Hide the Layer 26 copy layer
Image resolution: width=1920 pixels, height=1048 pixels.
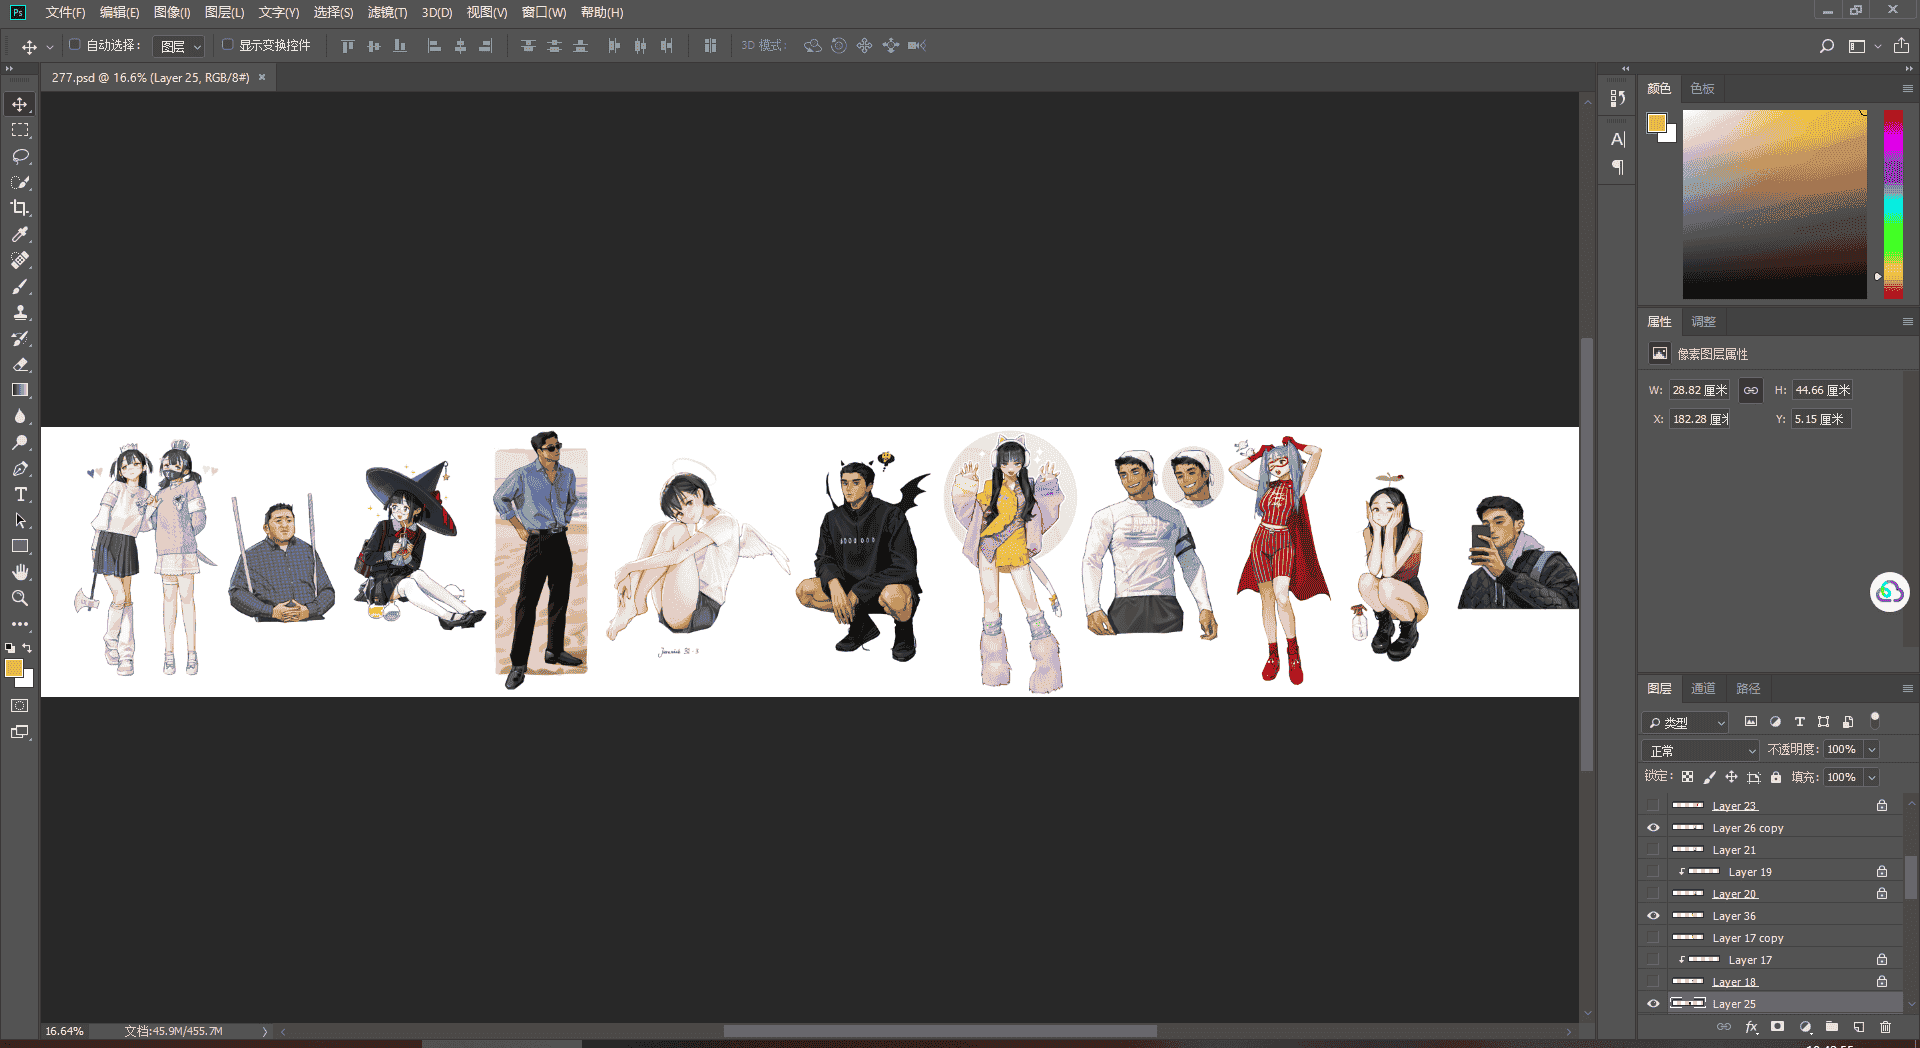[x=1653, y=828]
